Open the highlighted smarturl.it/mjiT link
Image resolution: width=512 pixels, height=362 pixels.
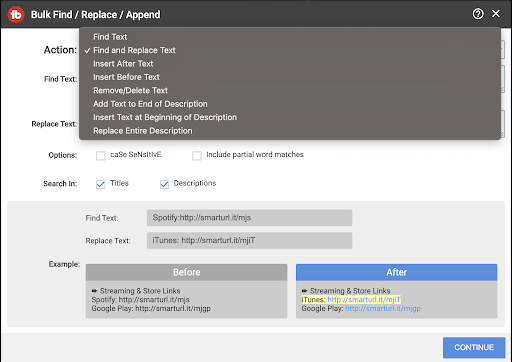(x=364, y=299)
